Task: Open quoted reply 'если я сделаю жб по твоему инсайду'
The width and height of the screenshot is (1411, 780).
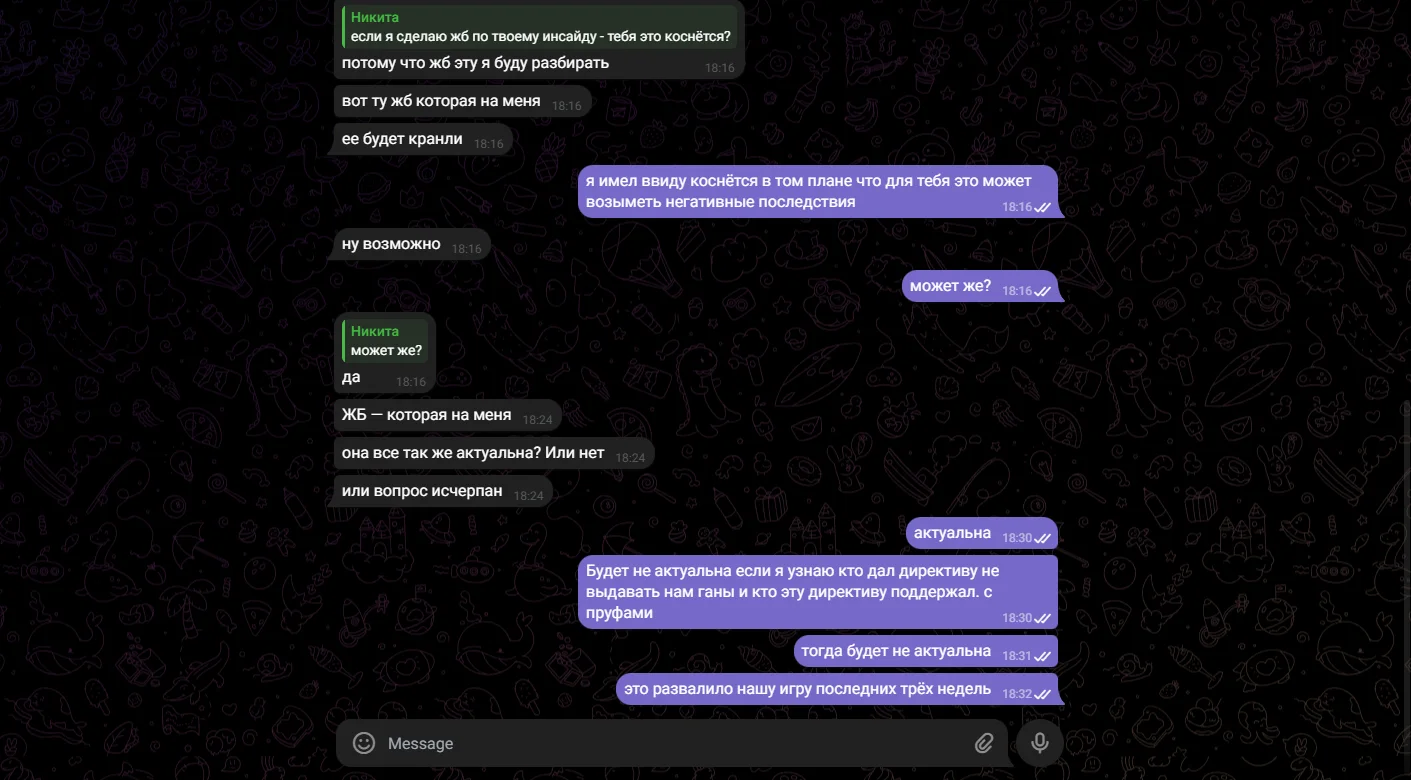Action: tap(540, 27)
